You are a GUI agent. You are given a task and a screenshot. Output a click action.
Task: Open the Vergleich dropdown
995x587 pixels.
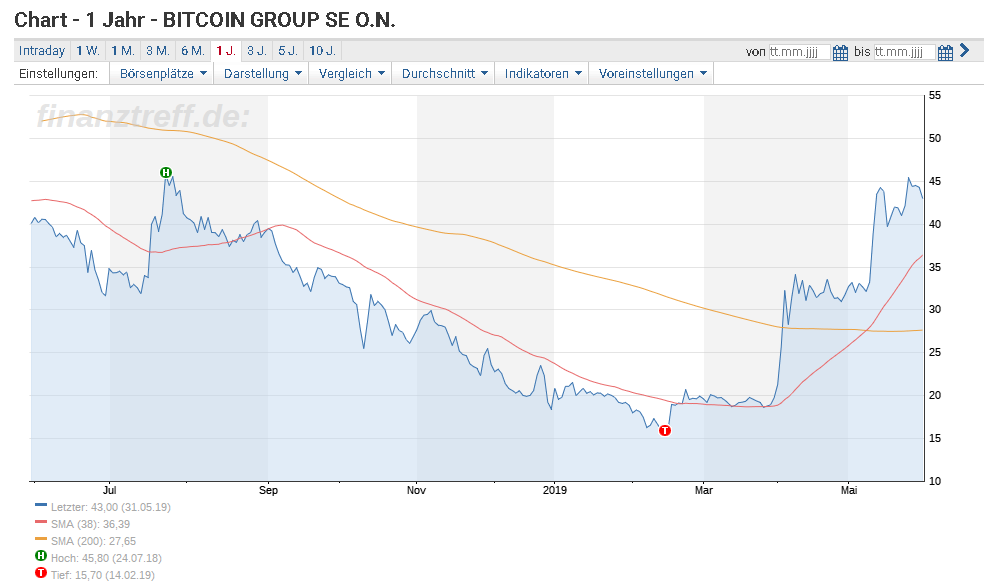(352, 74)
